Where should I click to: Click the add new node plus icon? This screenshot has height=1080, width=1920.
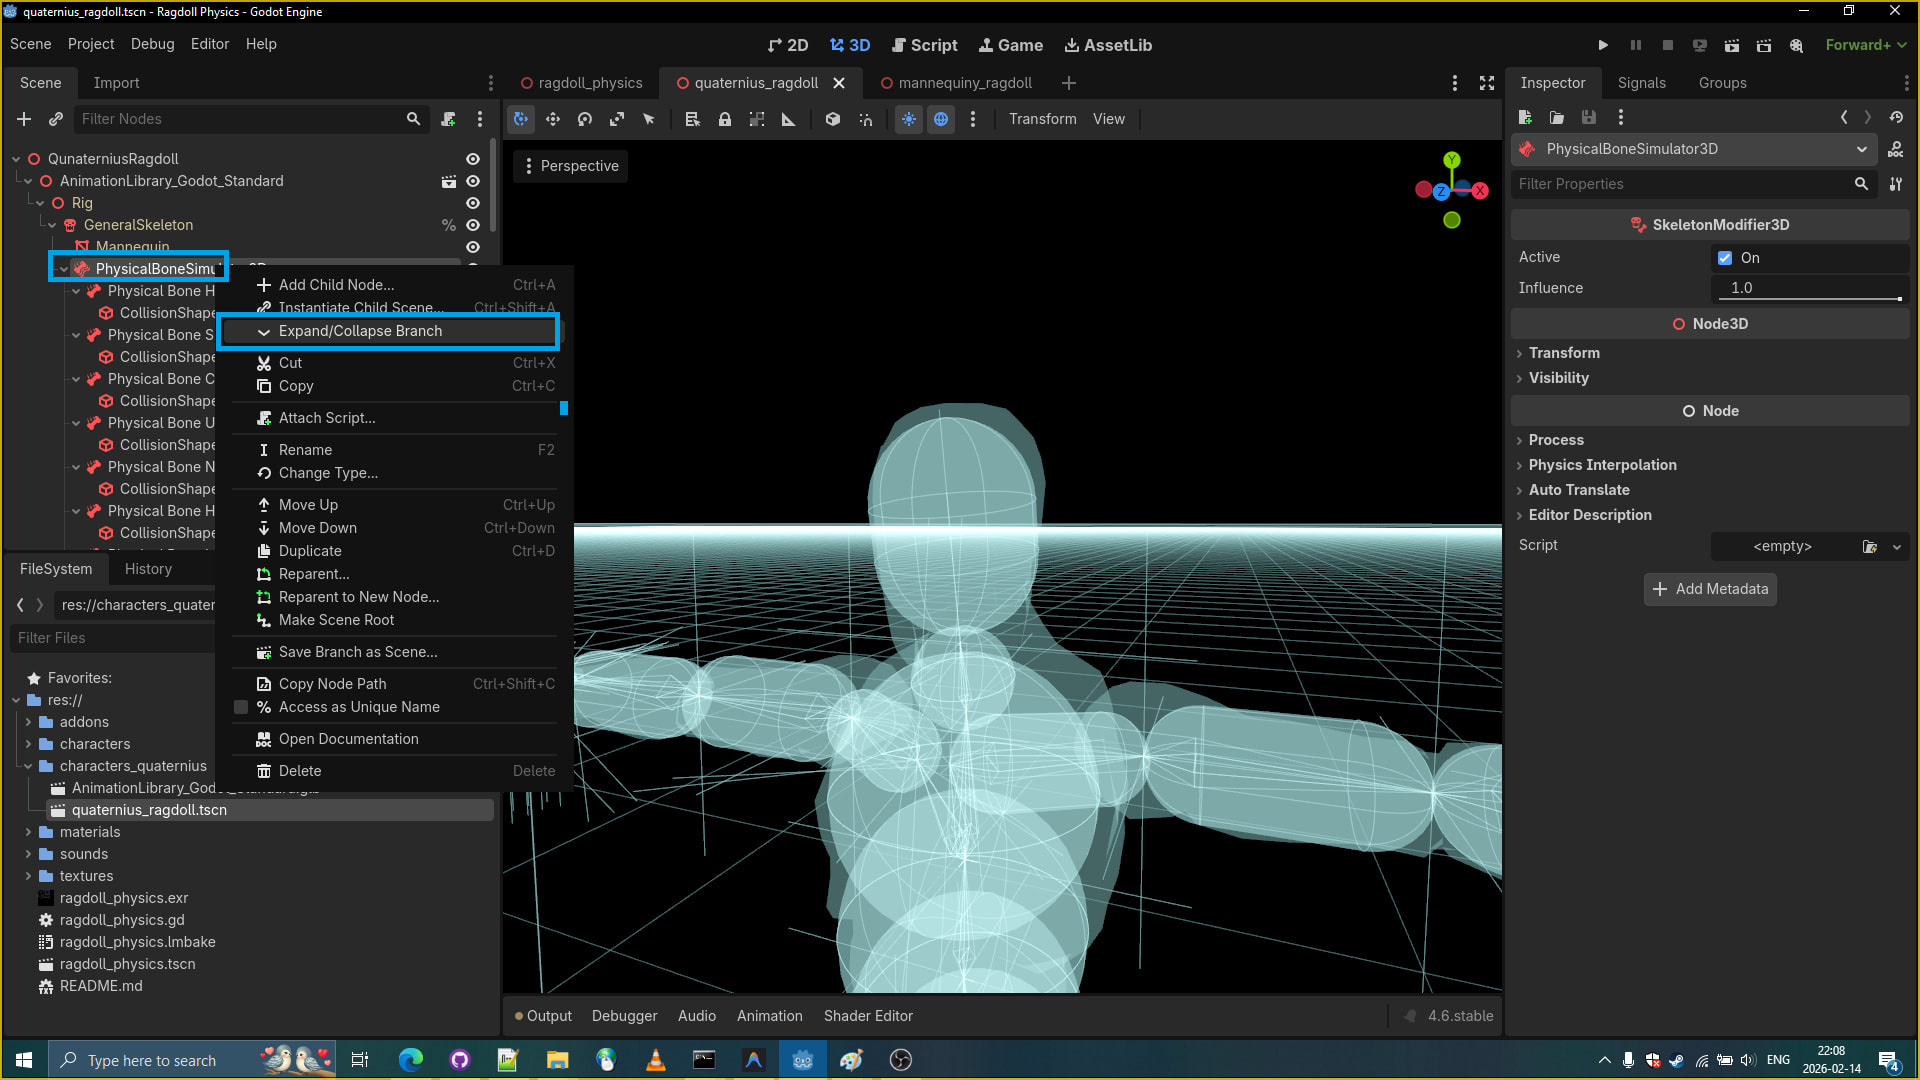click(x=24, y=119)
